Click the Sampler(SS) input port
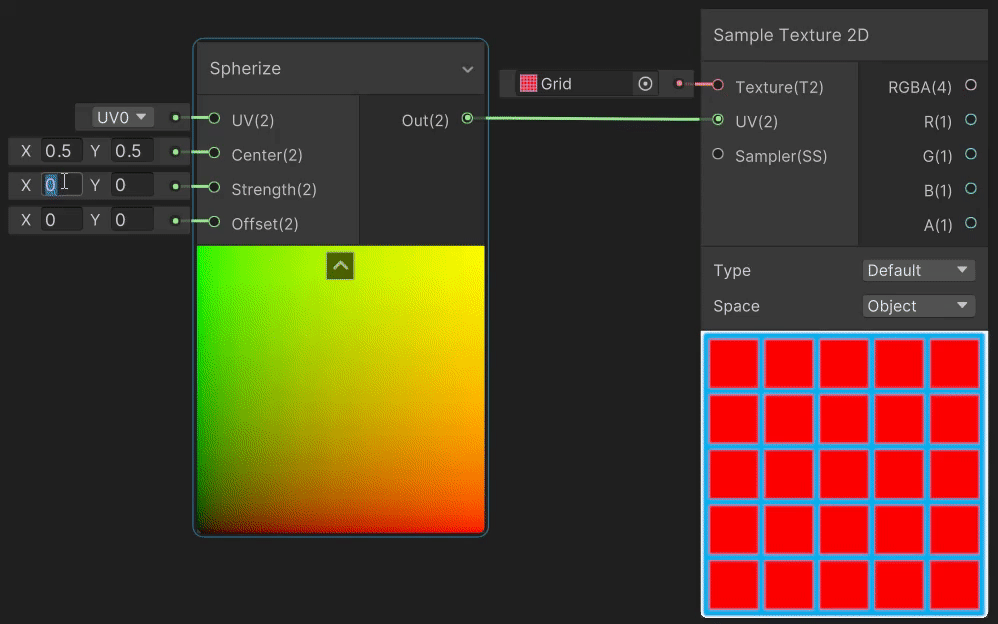 tap(717, 155)
